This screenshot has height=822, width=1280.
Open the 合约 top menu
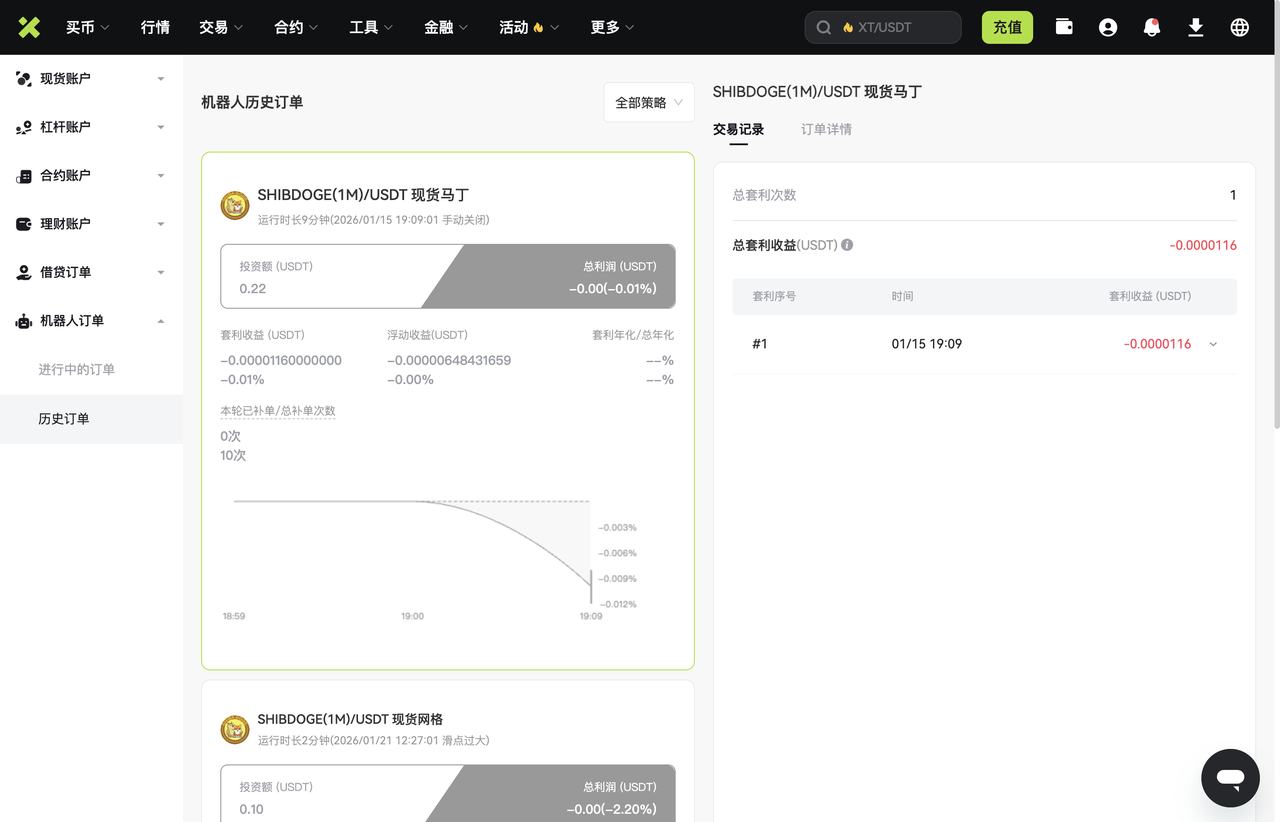[x=297, y=27]
